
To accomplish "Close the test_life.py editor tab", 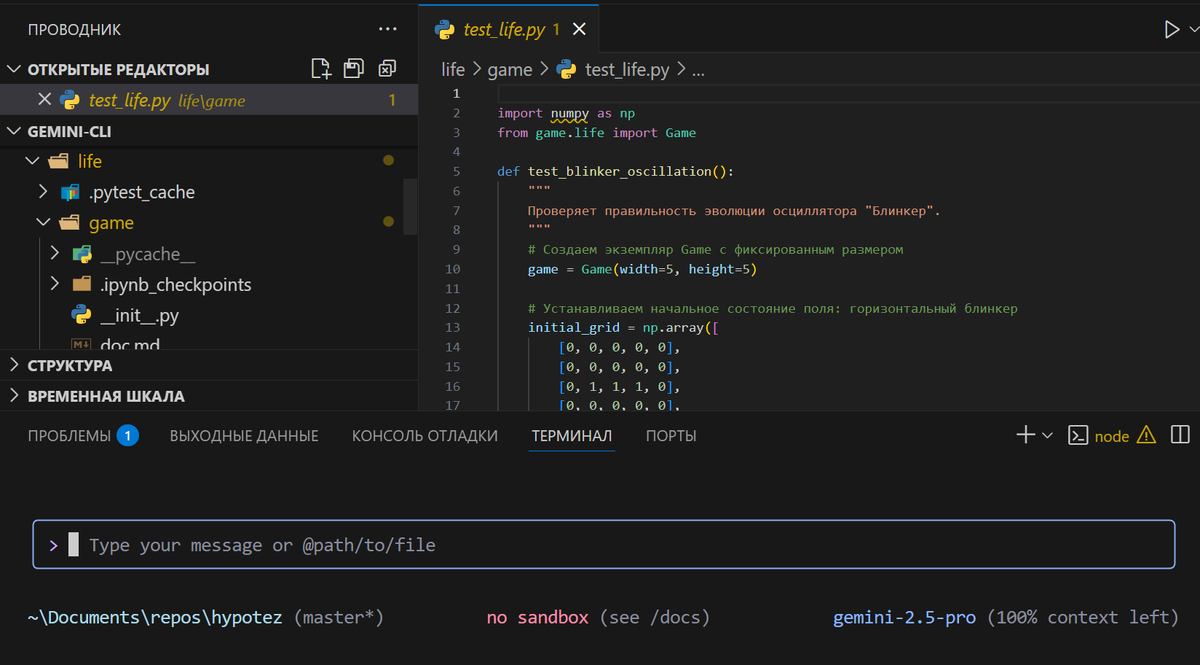I will pyautogui.click(x=578, y=30).
